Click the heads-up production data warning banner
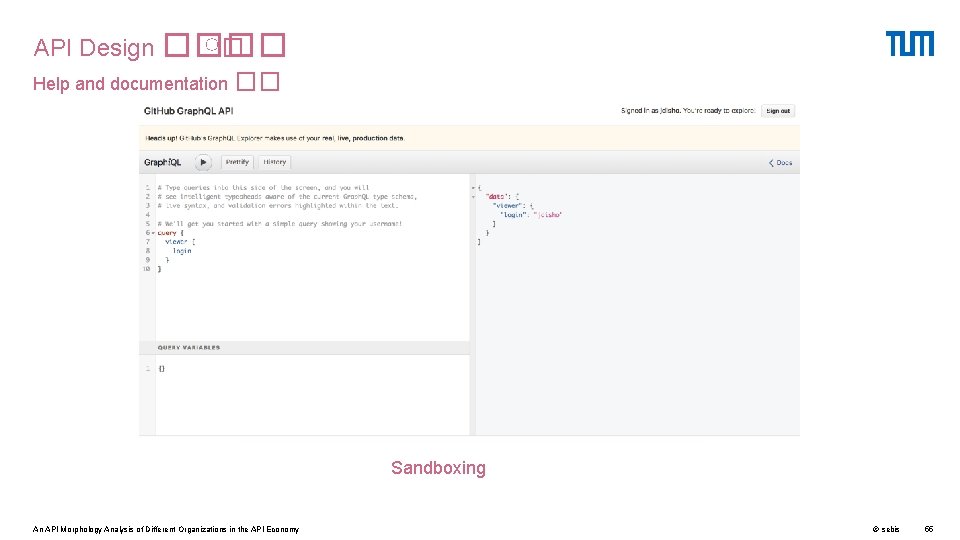The height and width of the screenshot is (540, 960). click(x=470, y=138)
